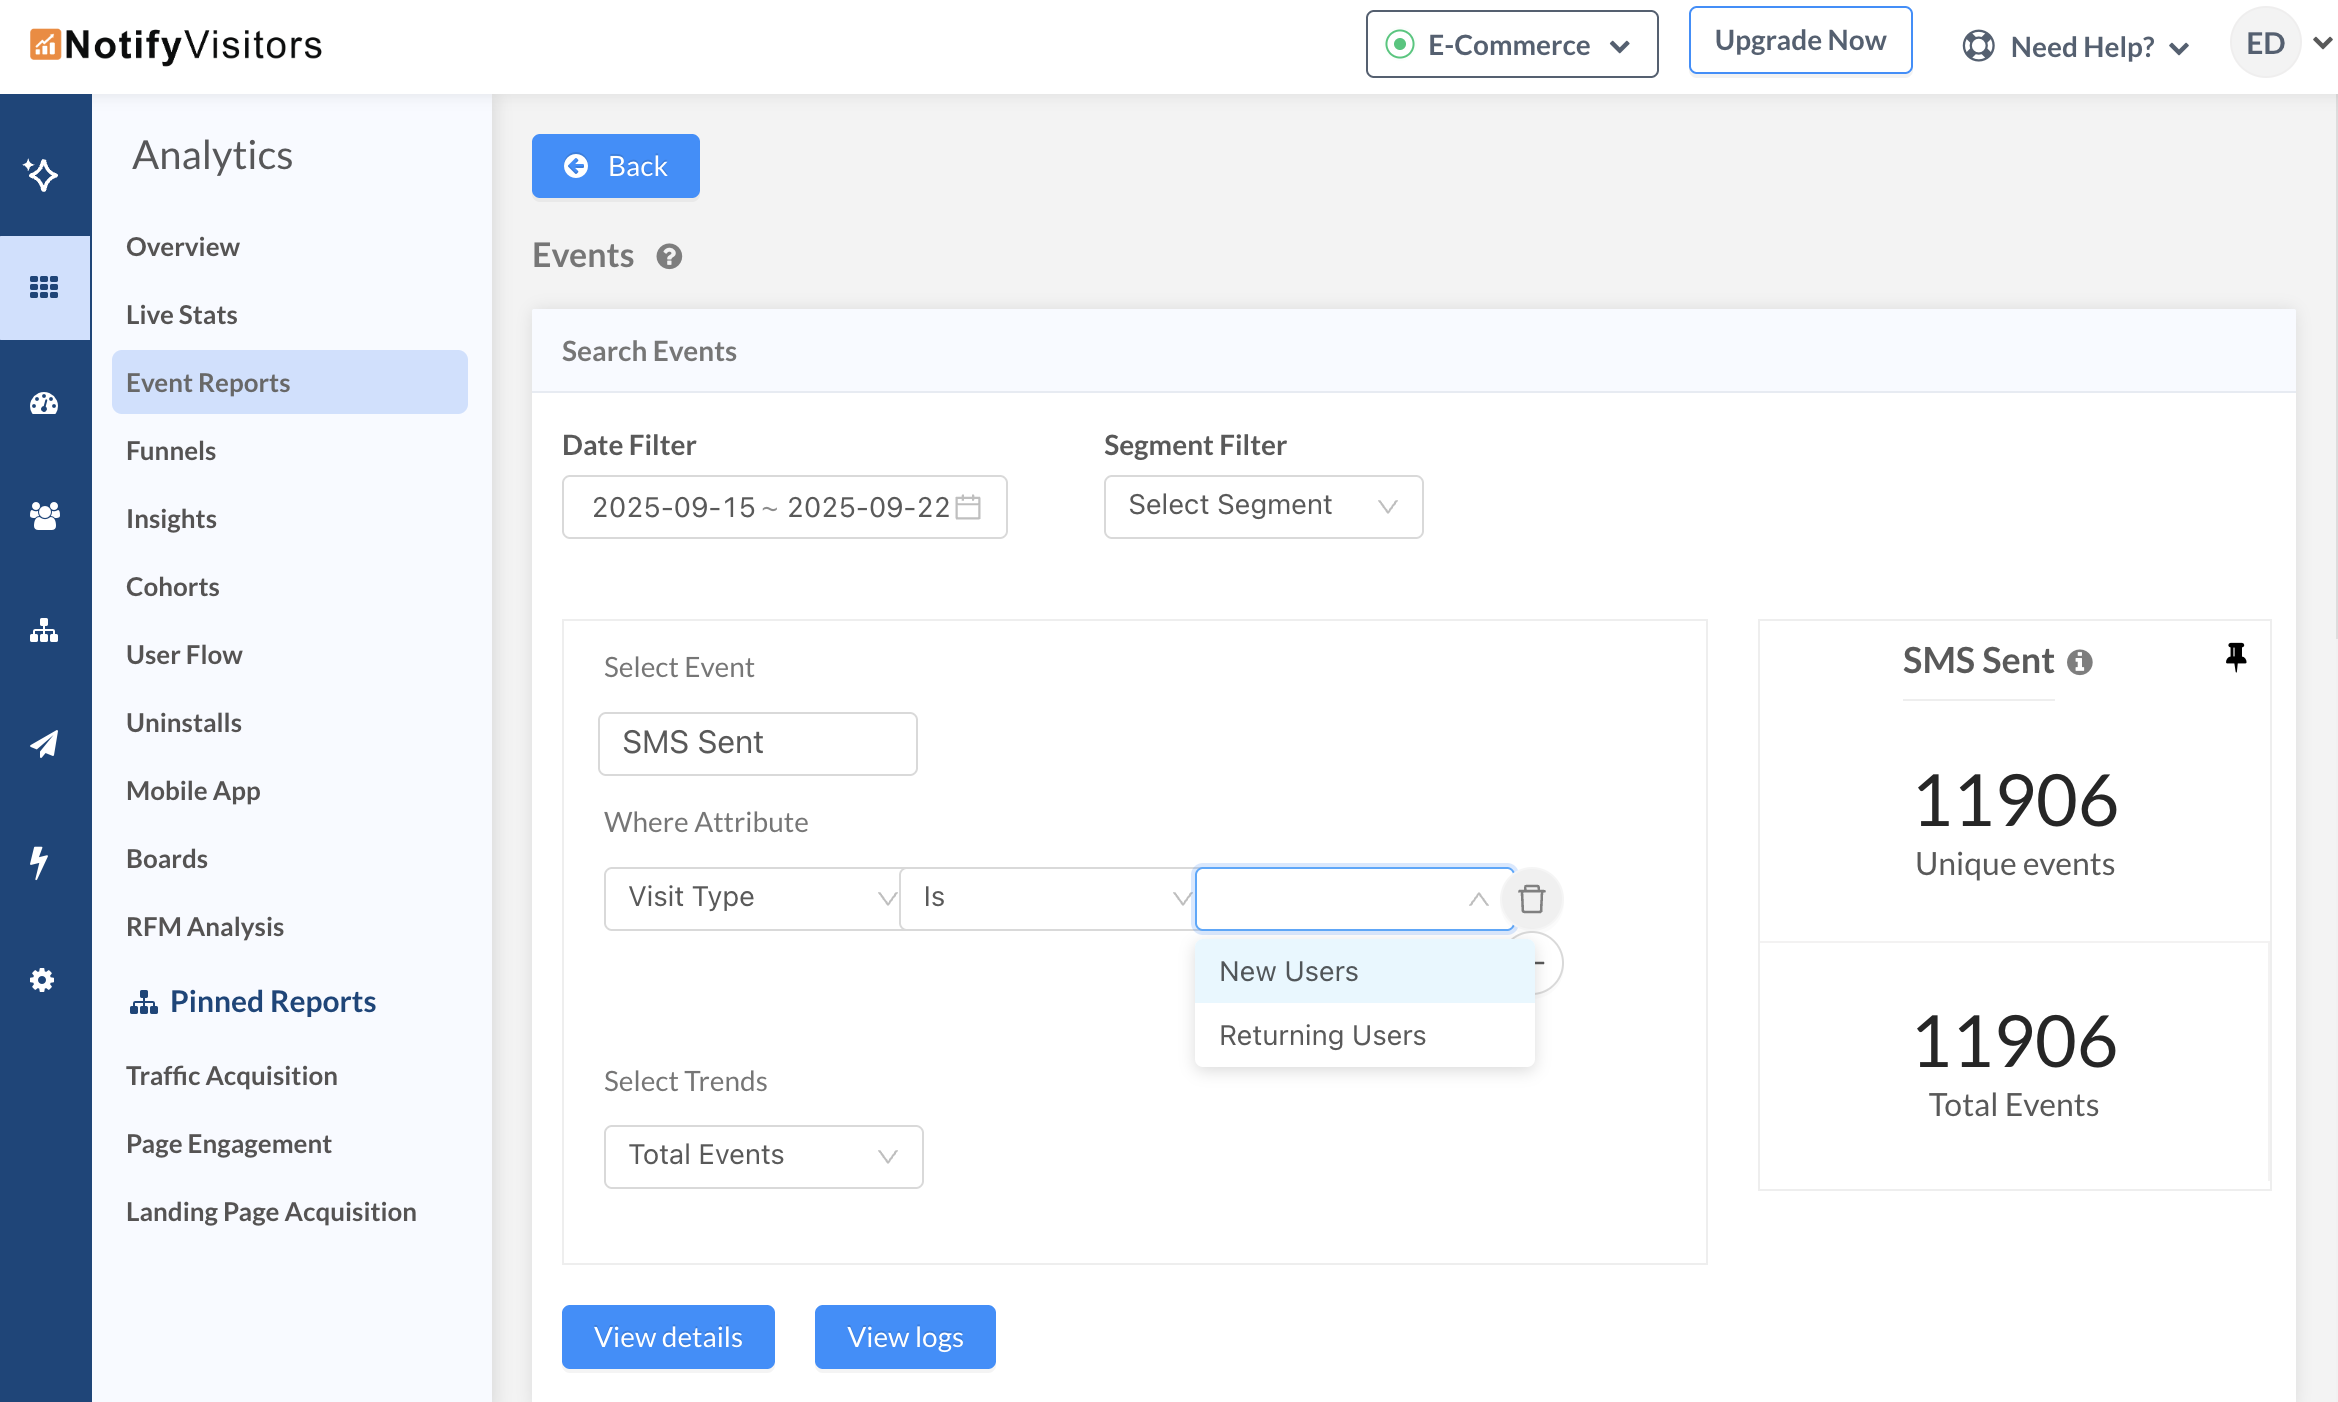
Task: Go to Funnels in Analytics menu
Action: [171, 451]
